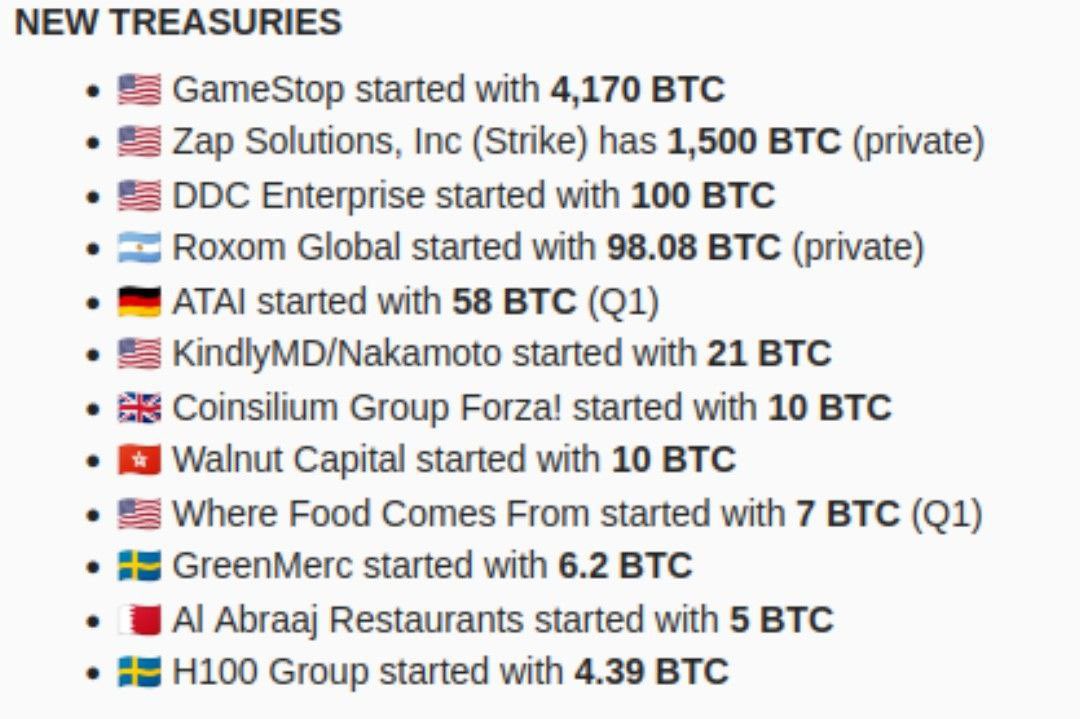The height and width of the screenshot is (719, 1080).
Task: Click the UK flag beside Coinsilium Group
Action: (139, 407)
